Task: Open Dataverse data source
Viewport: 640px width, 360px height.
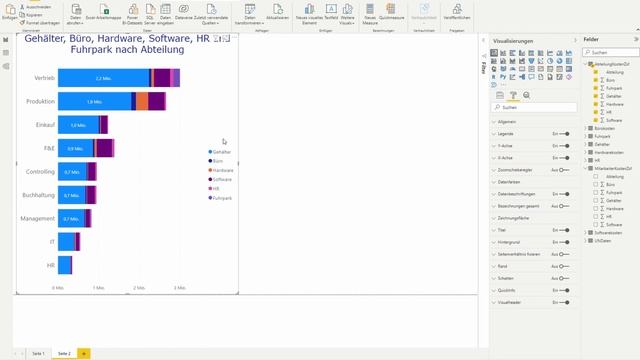Action: pos(184,12)
